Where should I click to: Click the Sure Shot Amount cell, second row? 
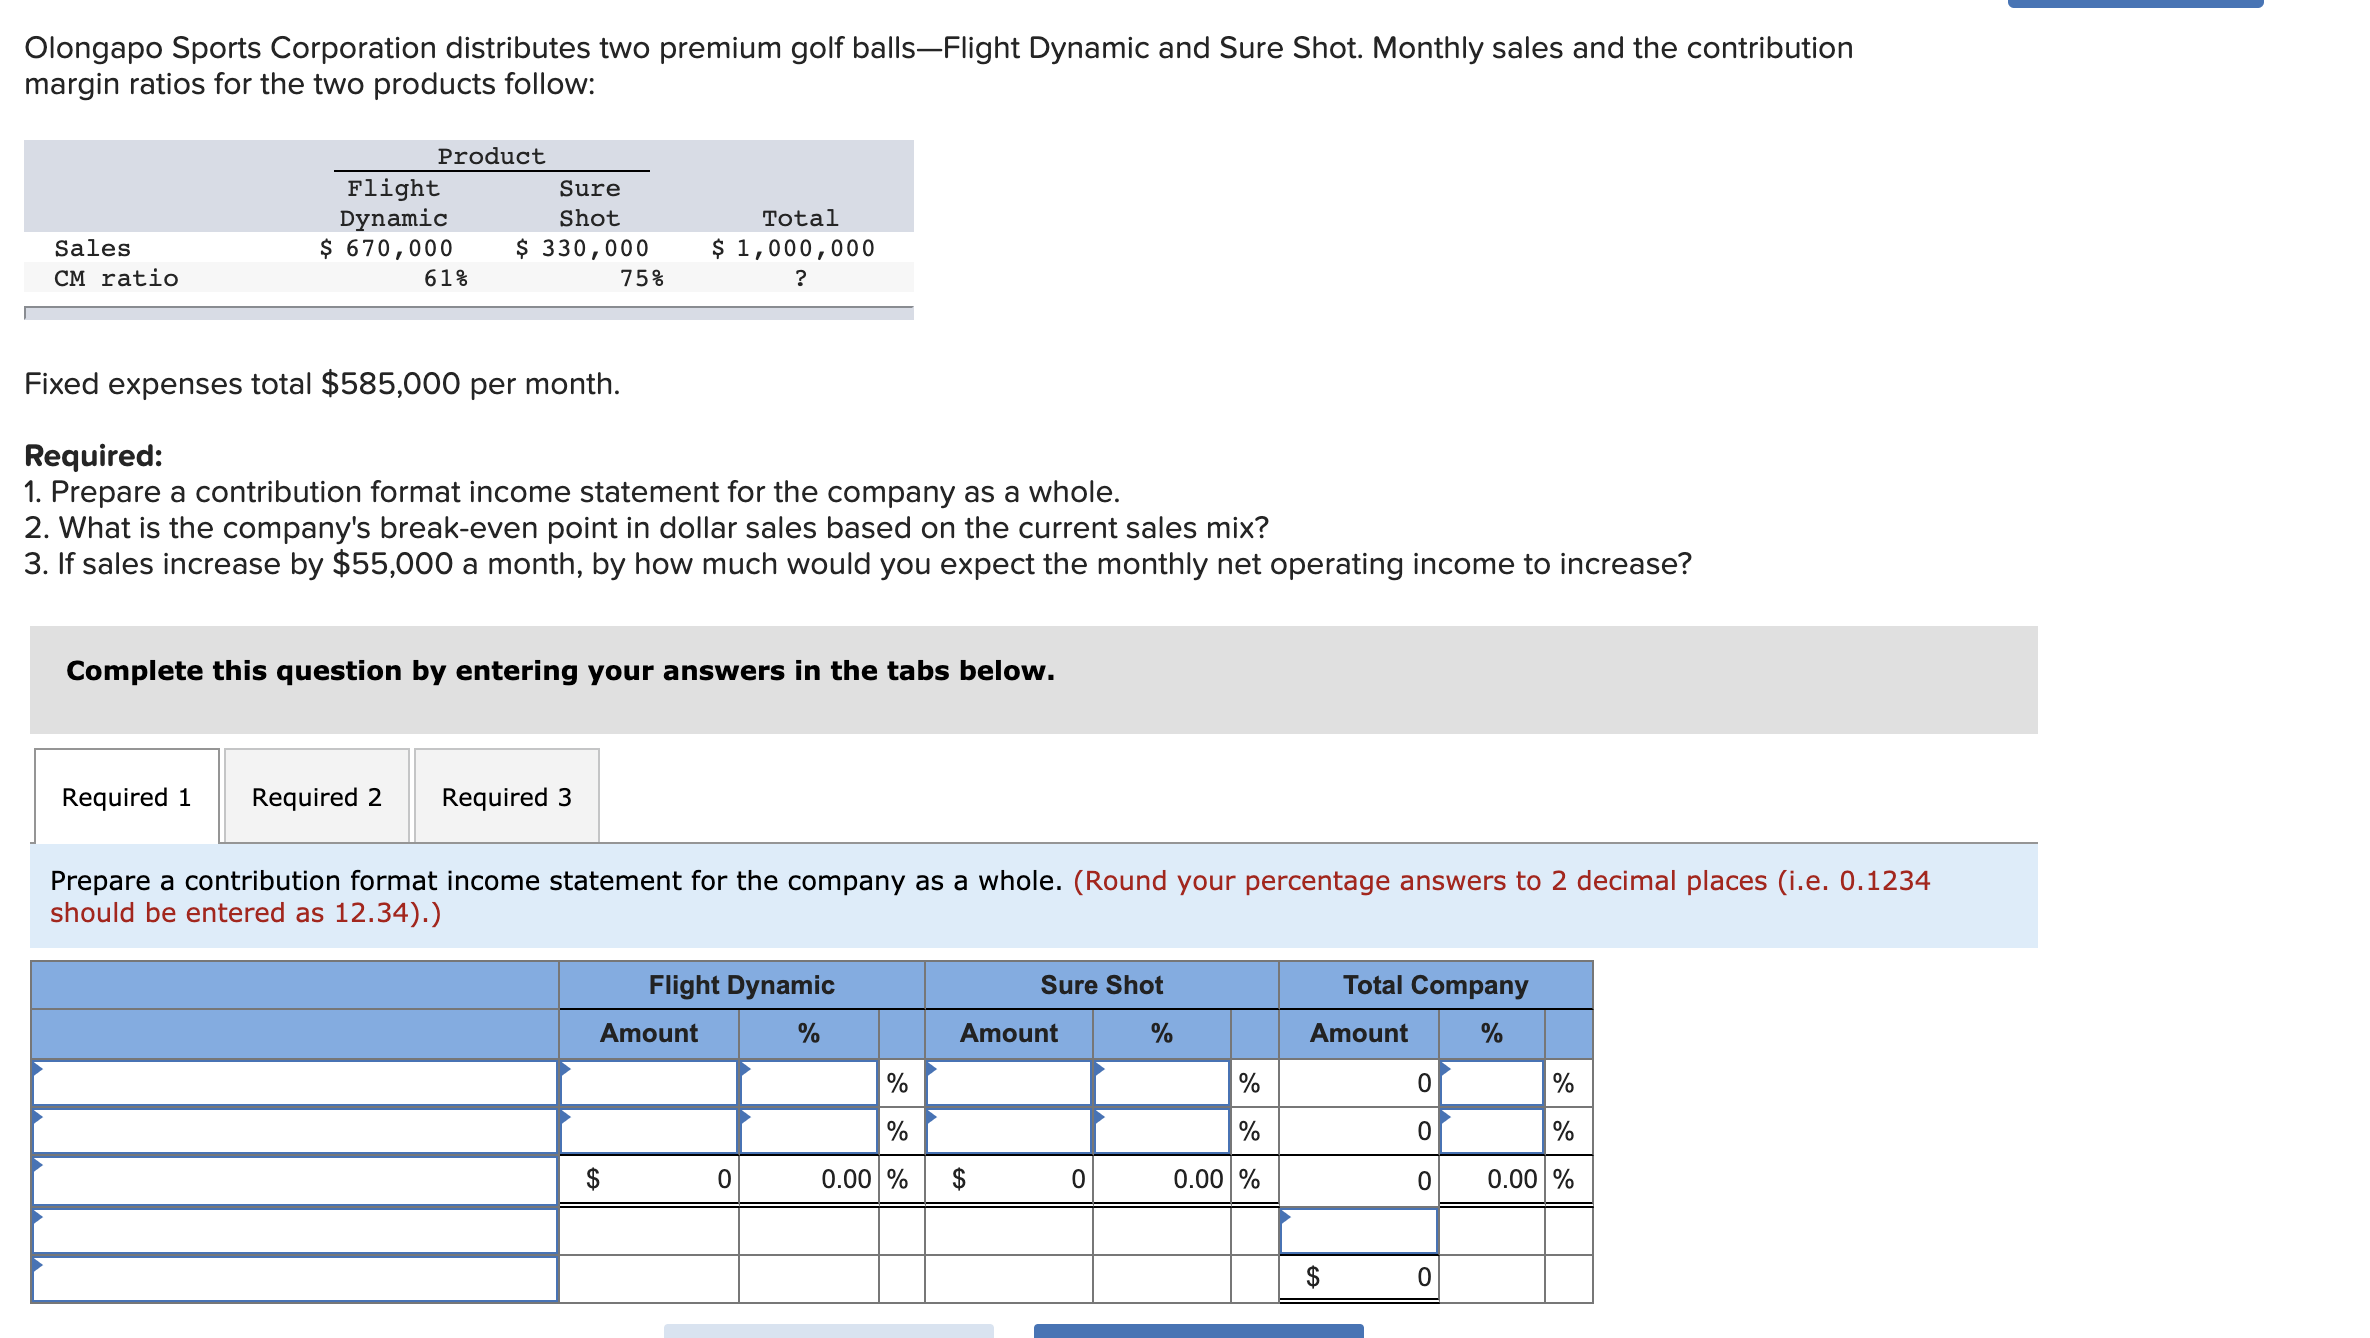(x=1006, y=1131)
